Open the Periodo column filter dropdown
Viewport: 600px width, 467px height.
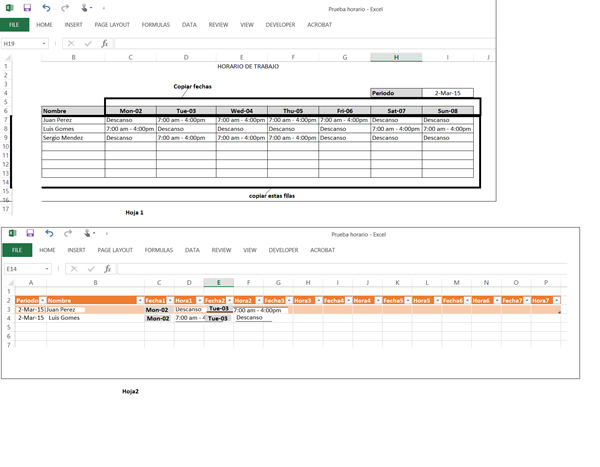tap(42, 300)
